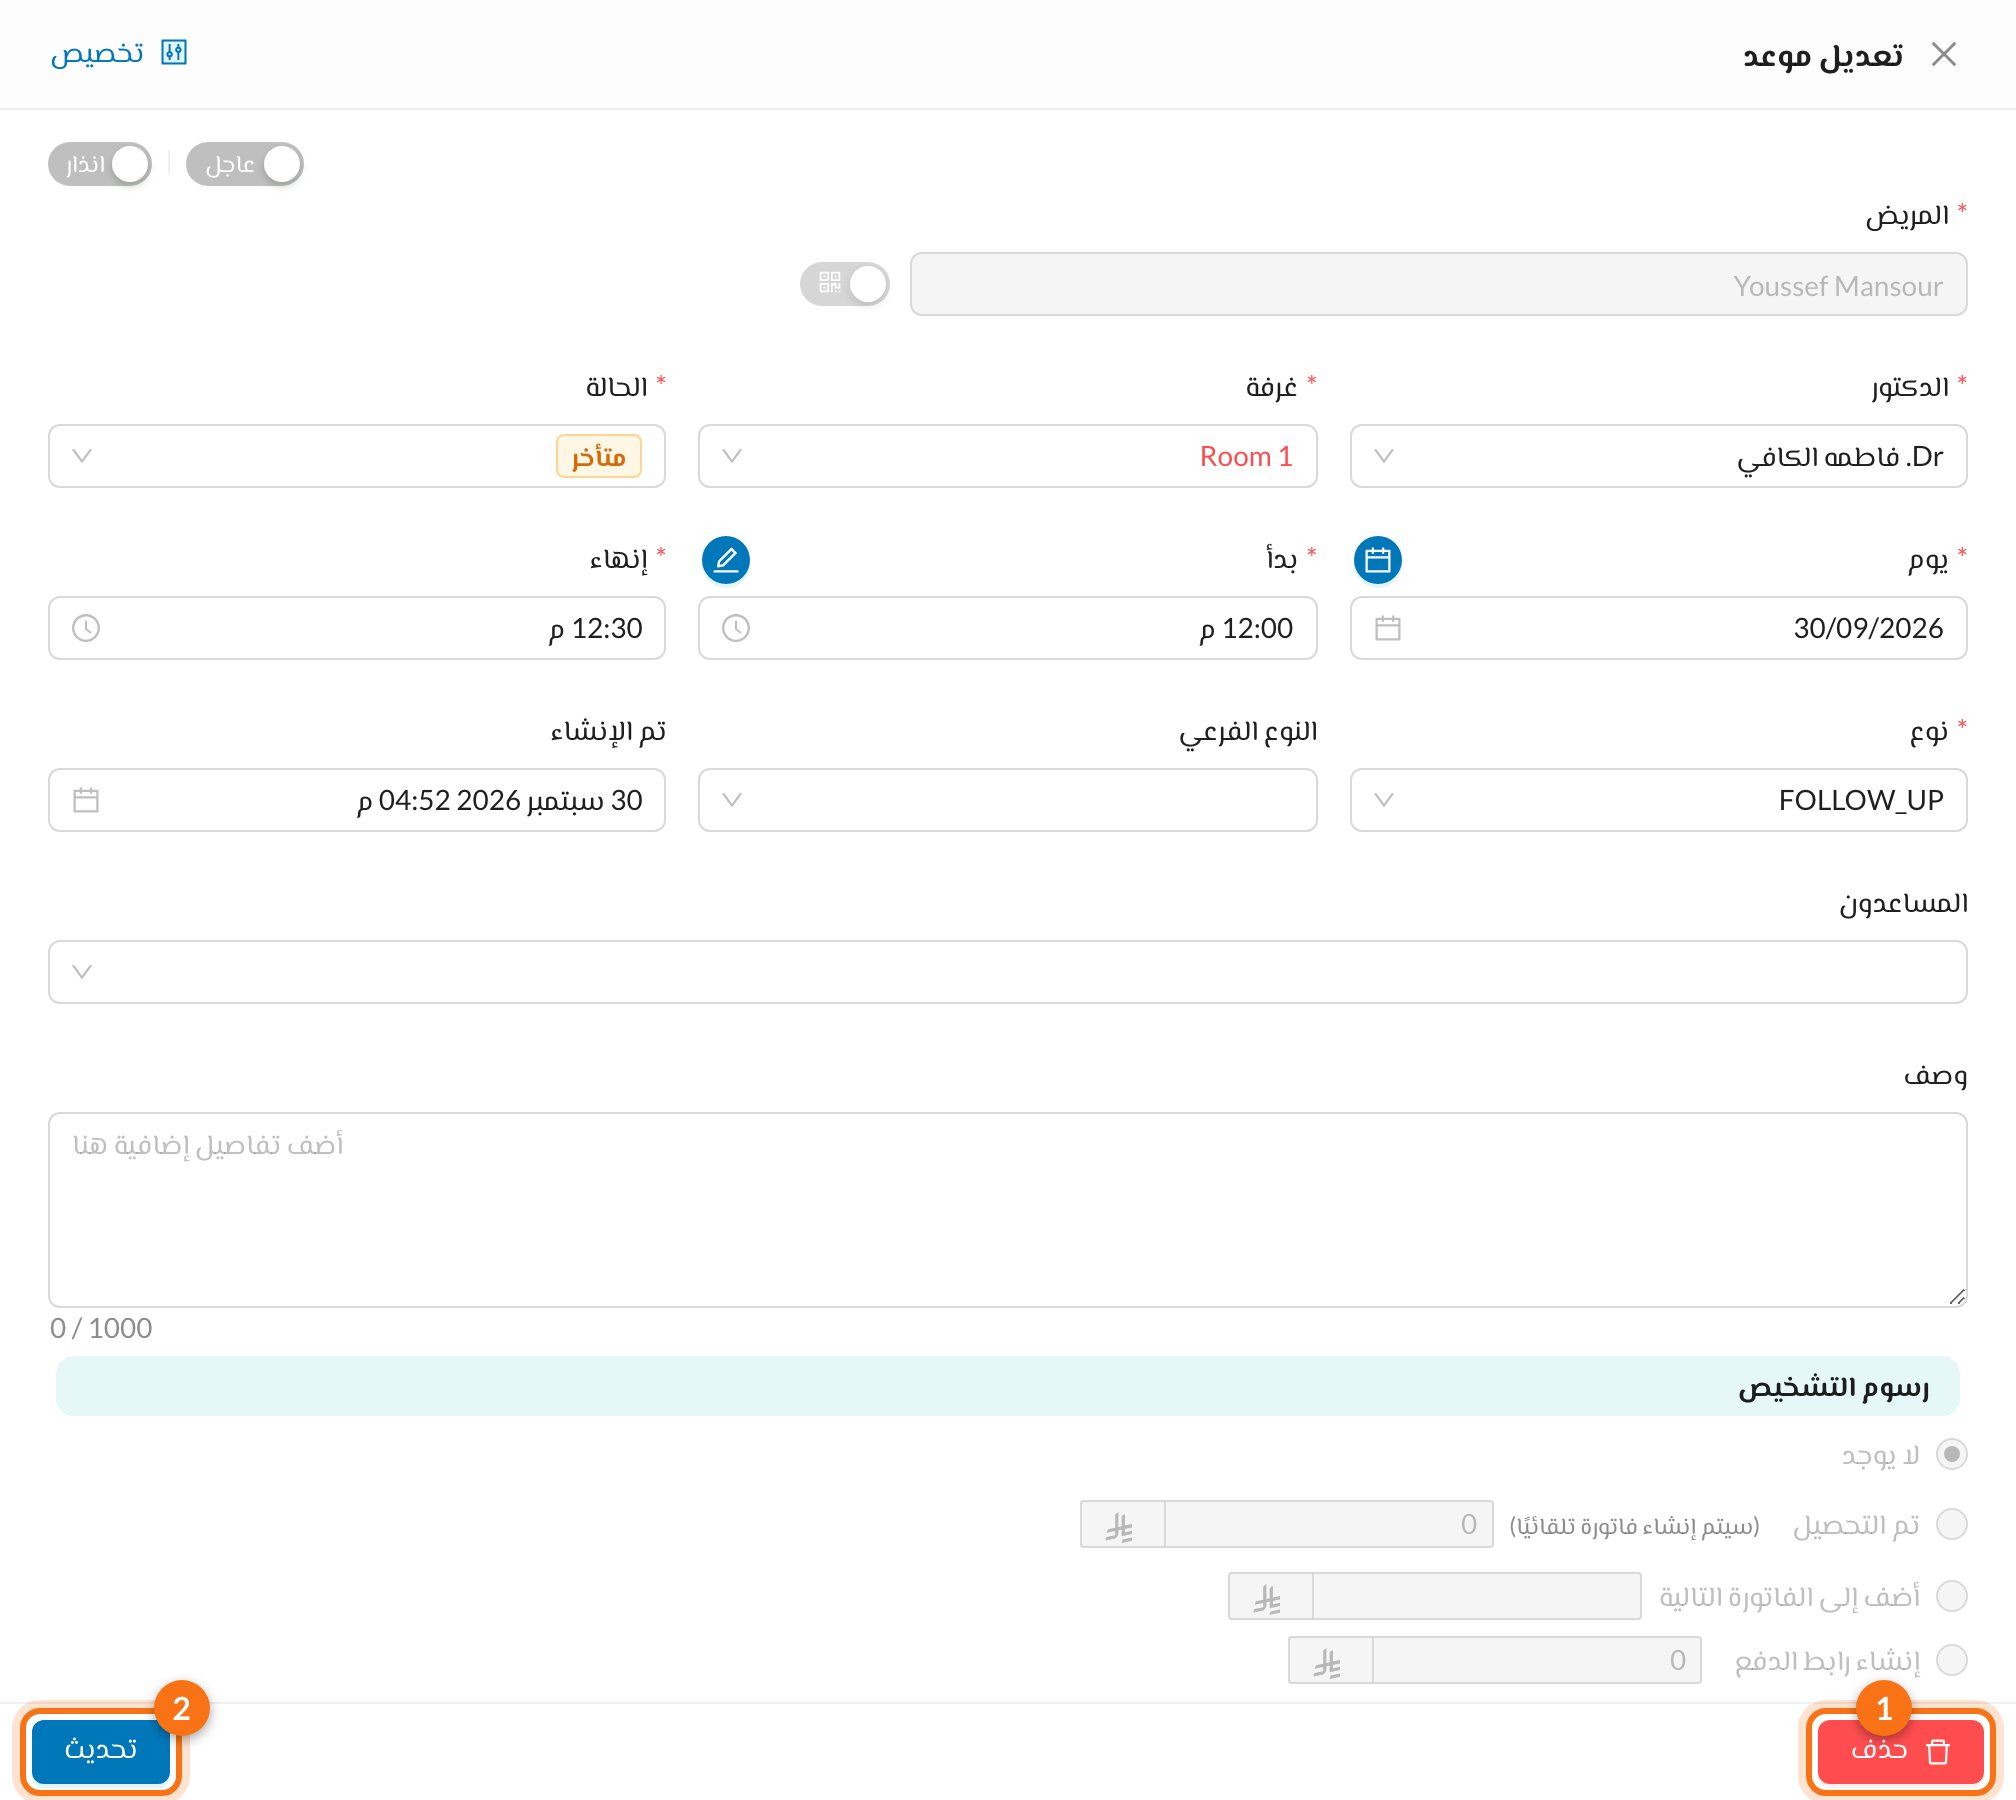Select the إنشاء رابط الدفع radio option
Screen dimensions: 2016x1800
pos(1951,1660)
